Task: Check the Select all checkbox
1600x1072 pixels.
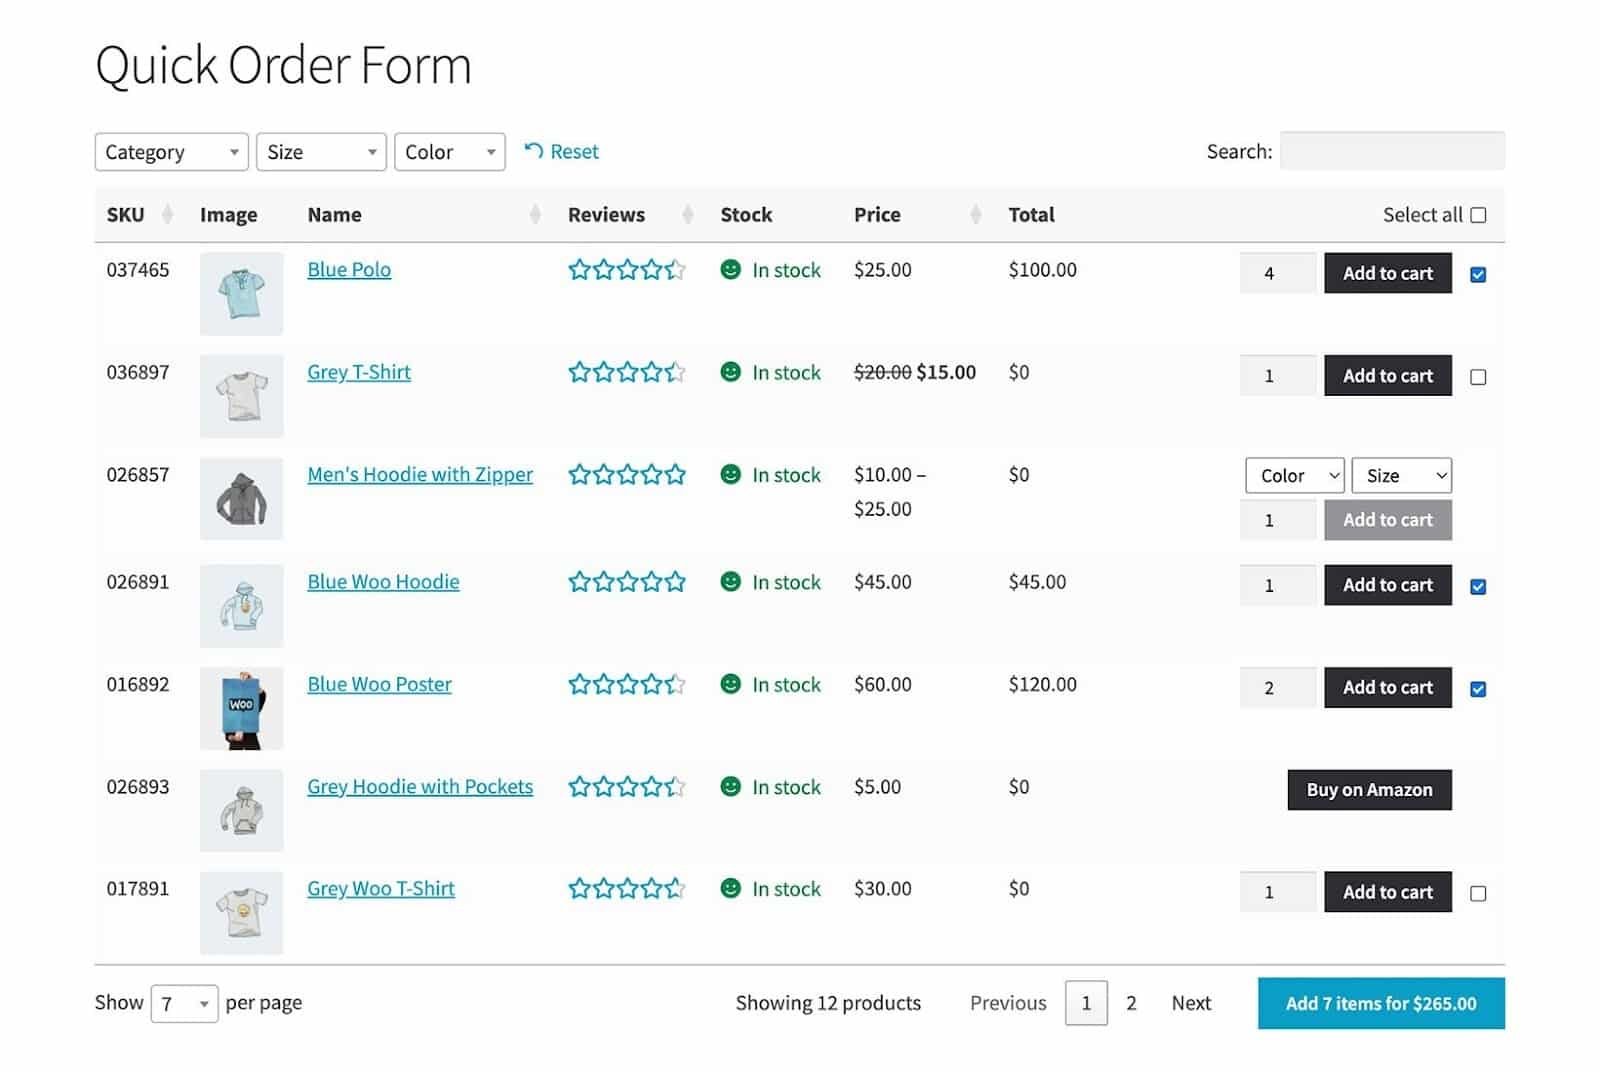Action: 1478,215
